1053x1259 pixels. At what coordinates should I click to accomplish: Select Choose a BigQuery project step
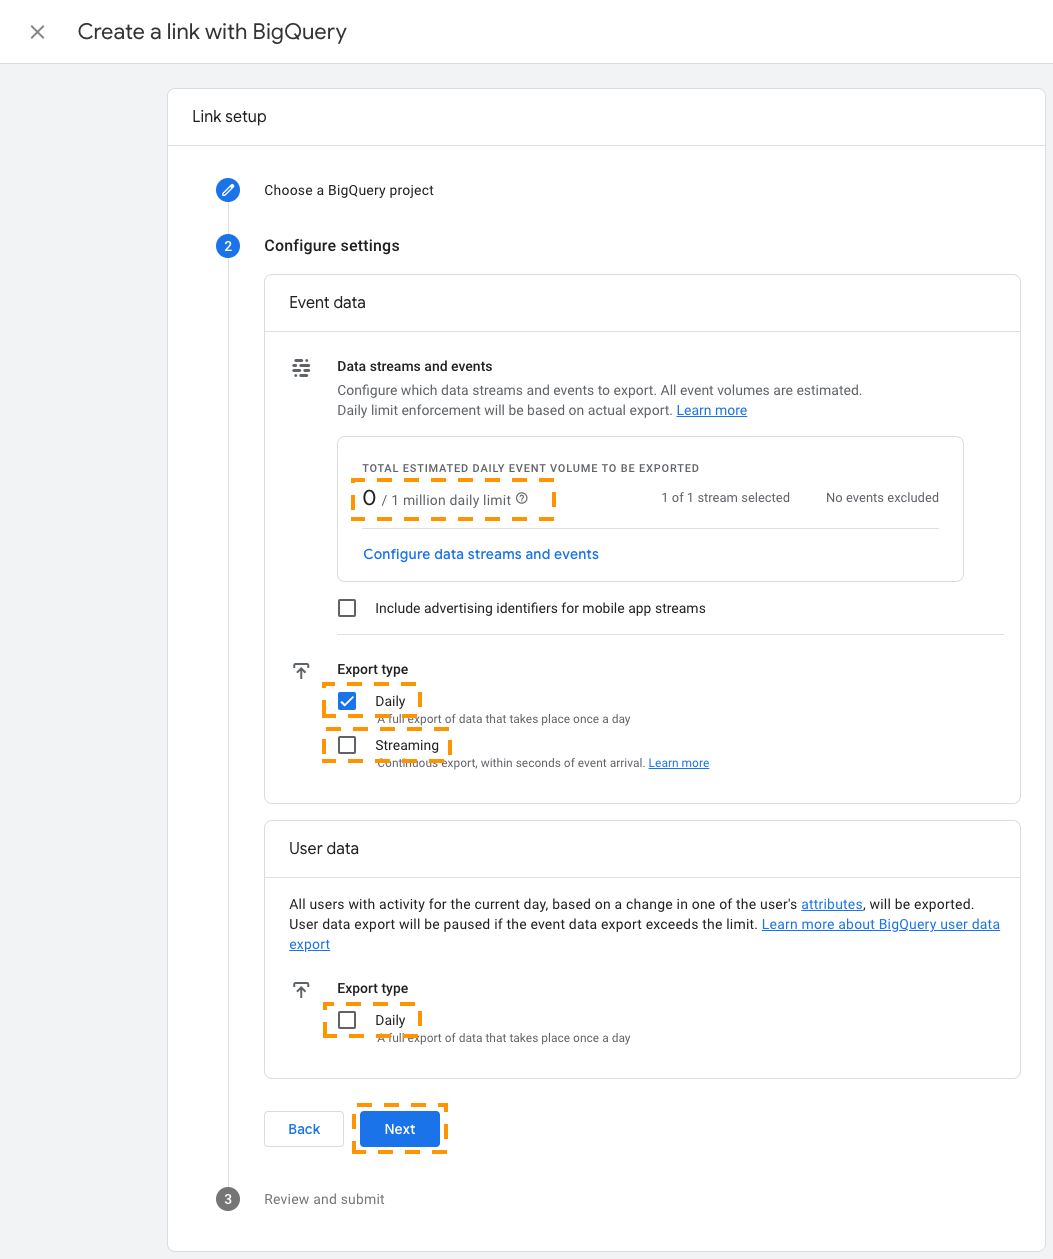click(x=349, y=190)
